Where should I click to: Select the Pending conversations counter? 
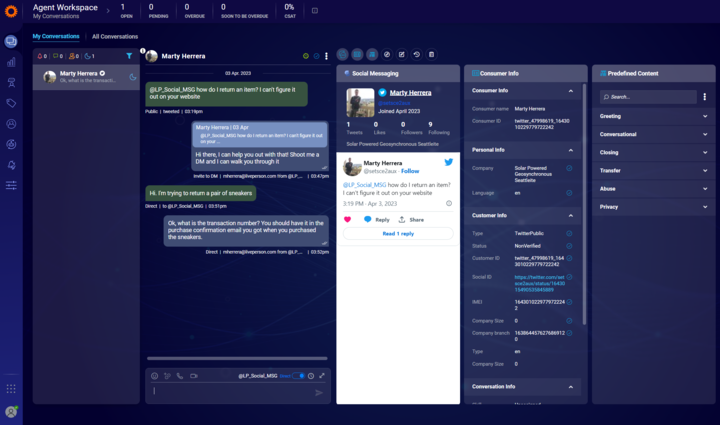click(x=158, y=11)
